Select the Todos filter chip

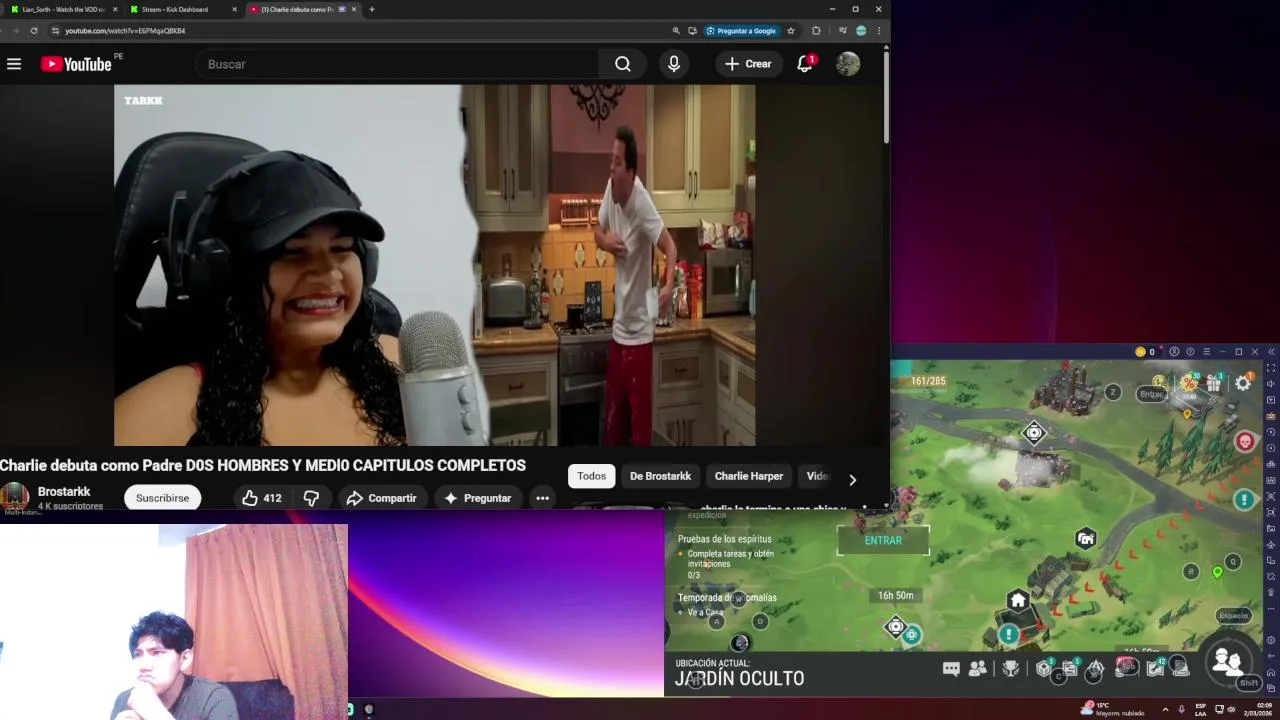pyautogui.click(x=591, y=476)
